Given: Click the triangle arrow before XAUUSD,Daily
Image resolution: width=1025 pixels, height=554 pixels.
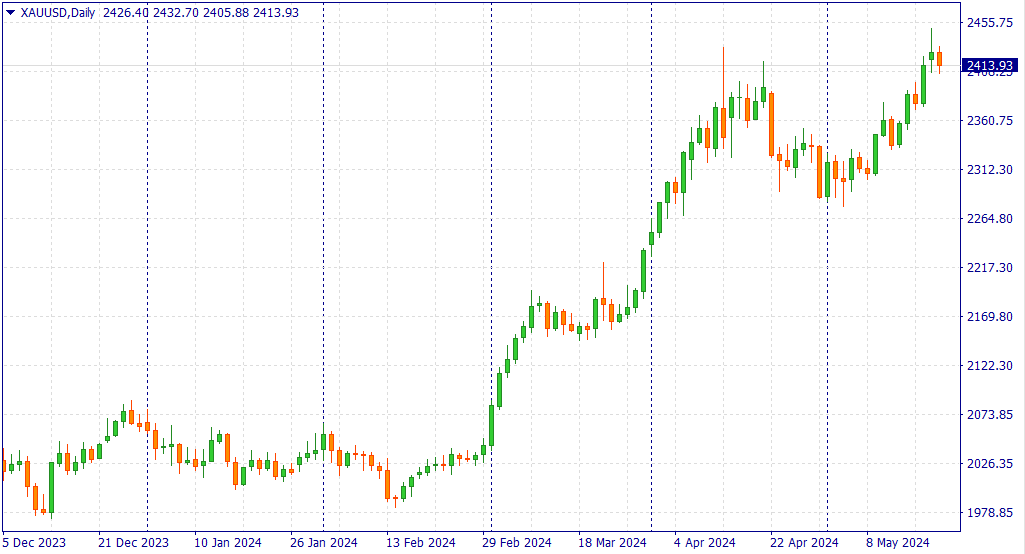Looking at the screenshot, I should click(x=10, y=12).
